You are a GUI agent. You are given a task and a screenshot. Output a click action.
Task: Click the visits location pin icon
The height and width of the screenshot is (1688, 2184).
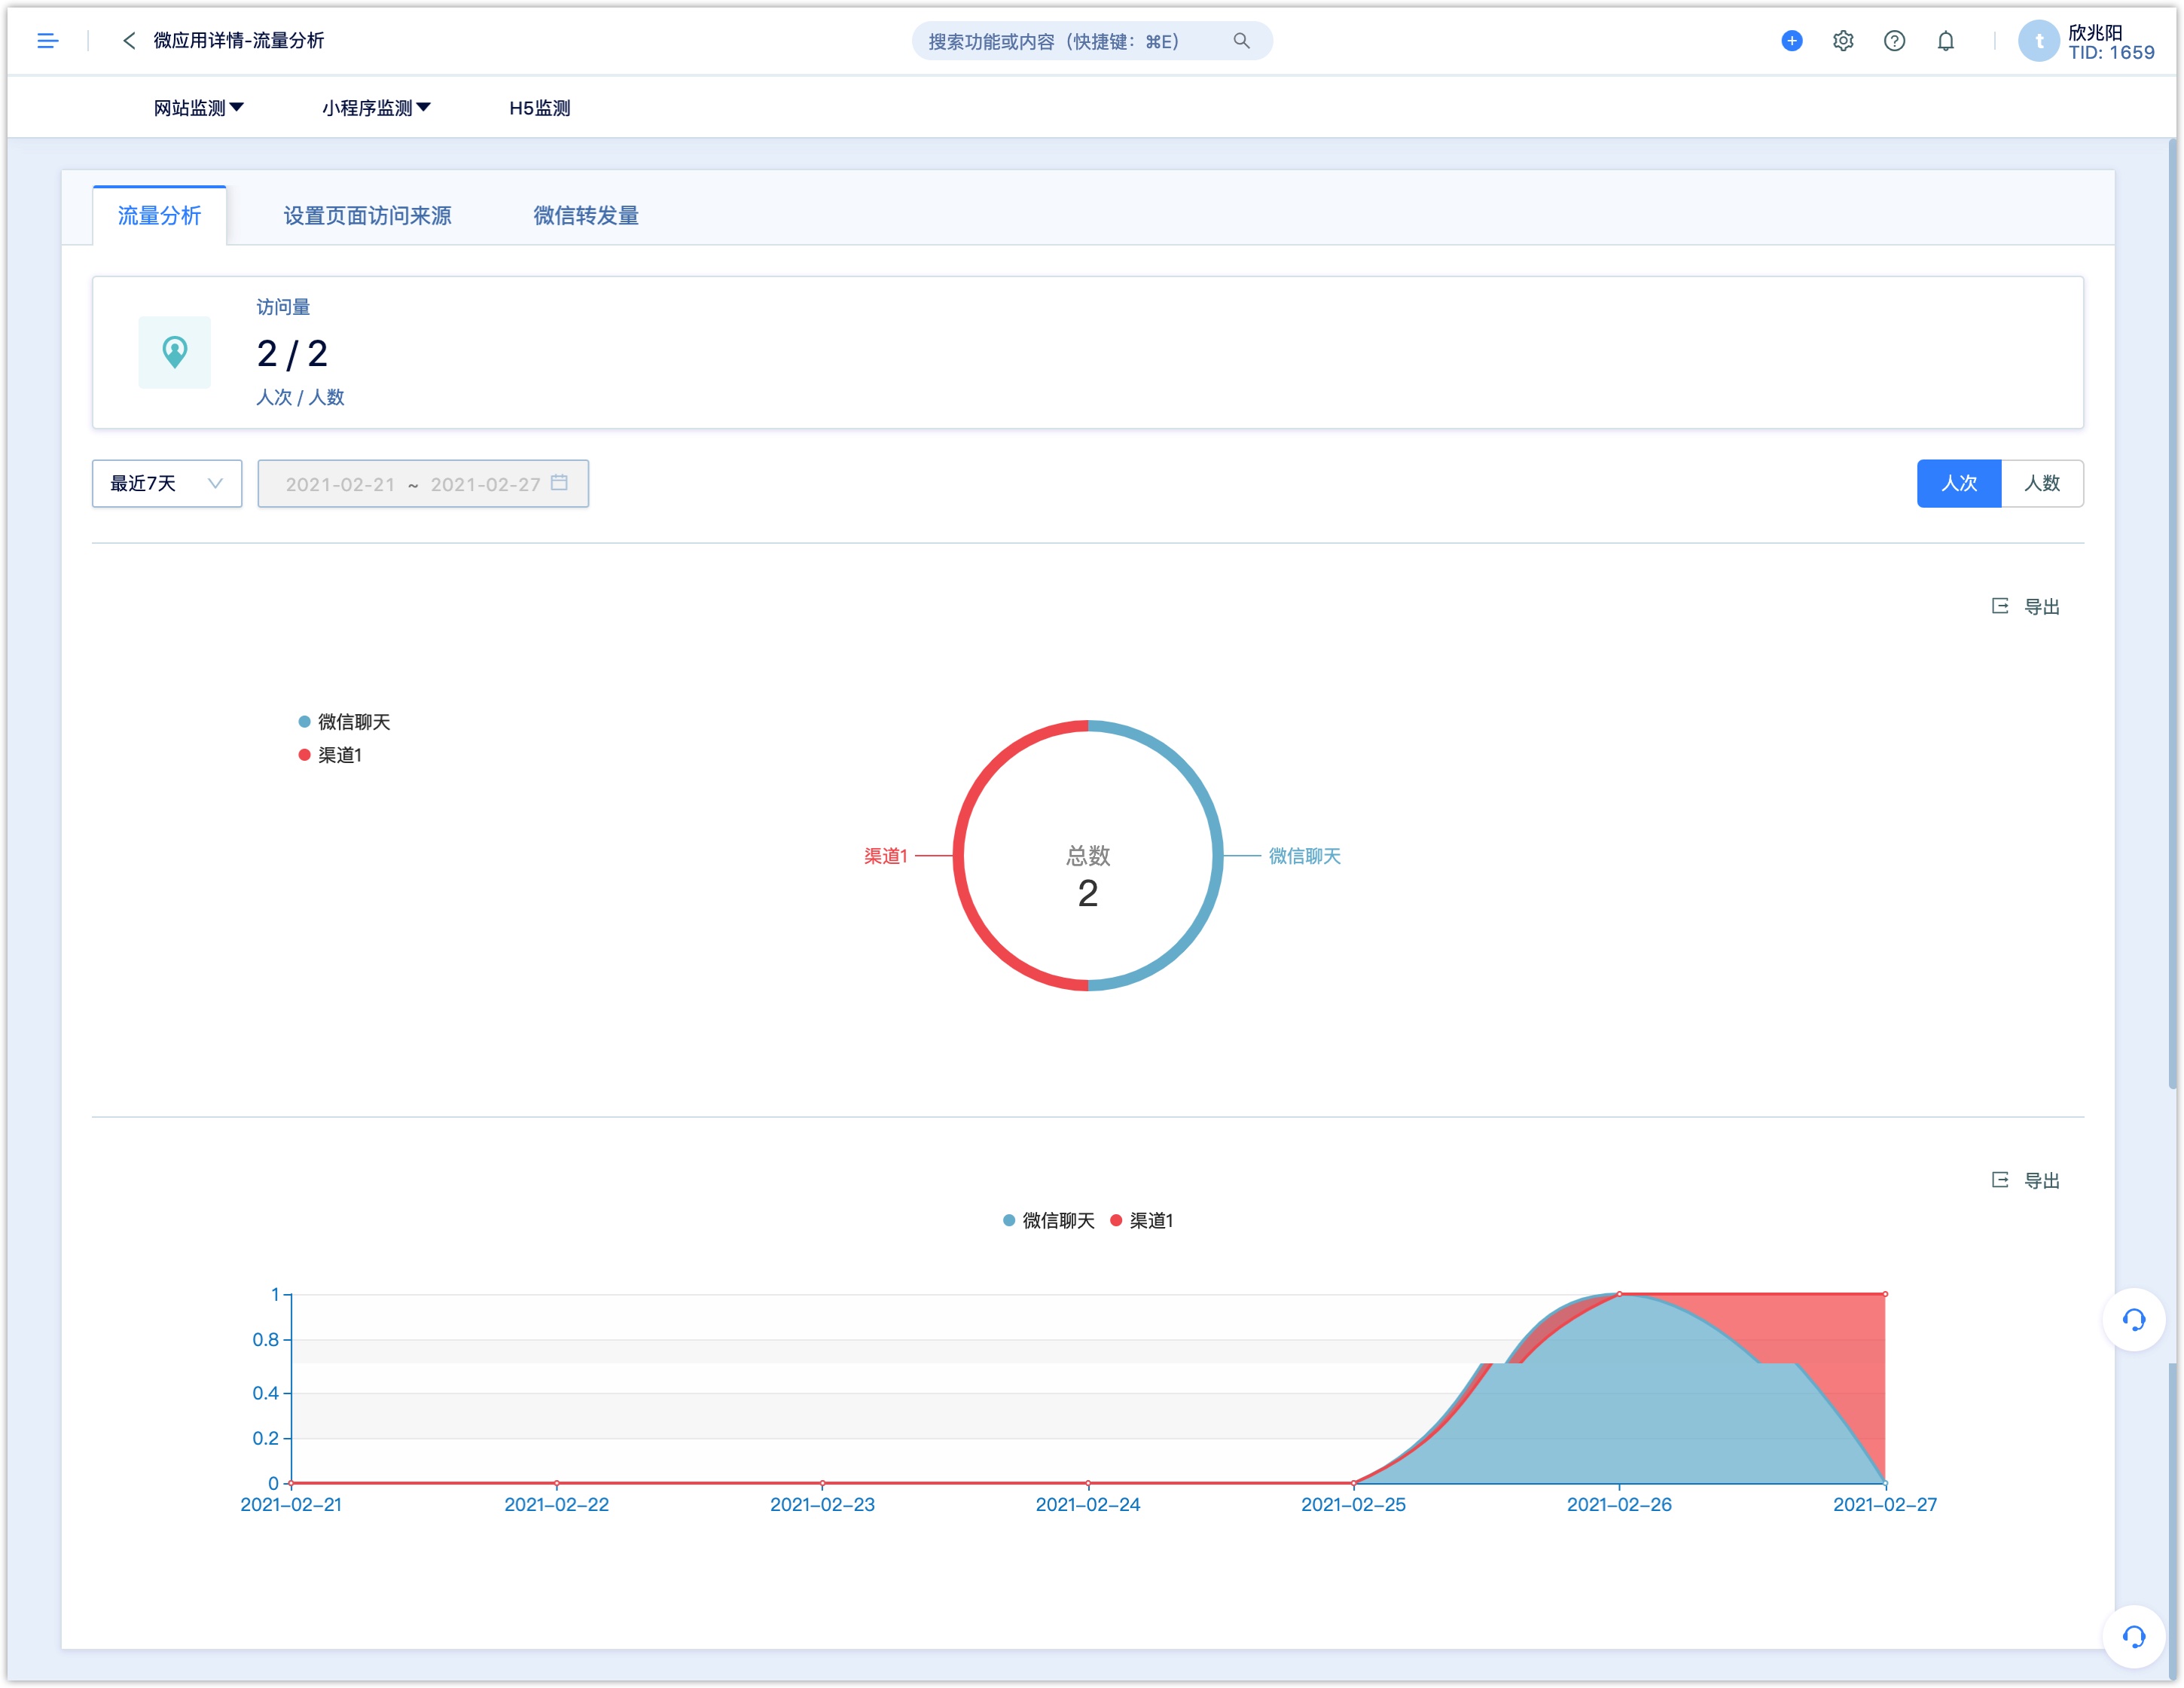pos(175,352)
